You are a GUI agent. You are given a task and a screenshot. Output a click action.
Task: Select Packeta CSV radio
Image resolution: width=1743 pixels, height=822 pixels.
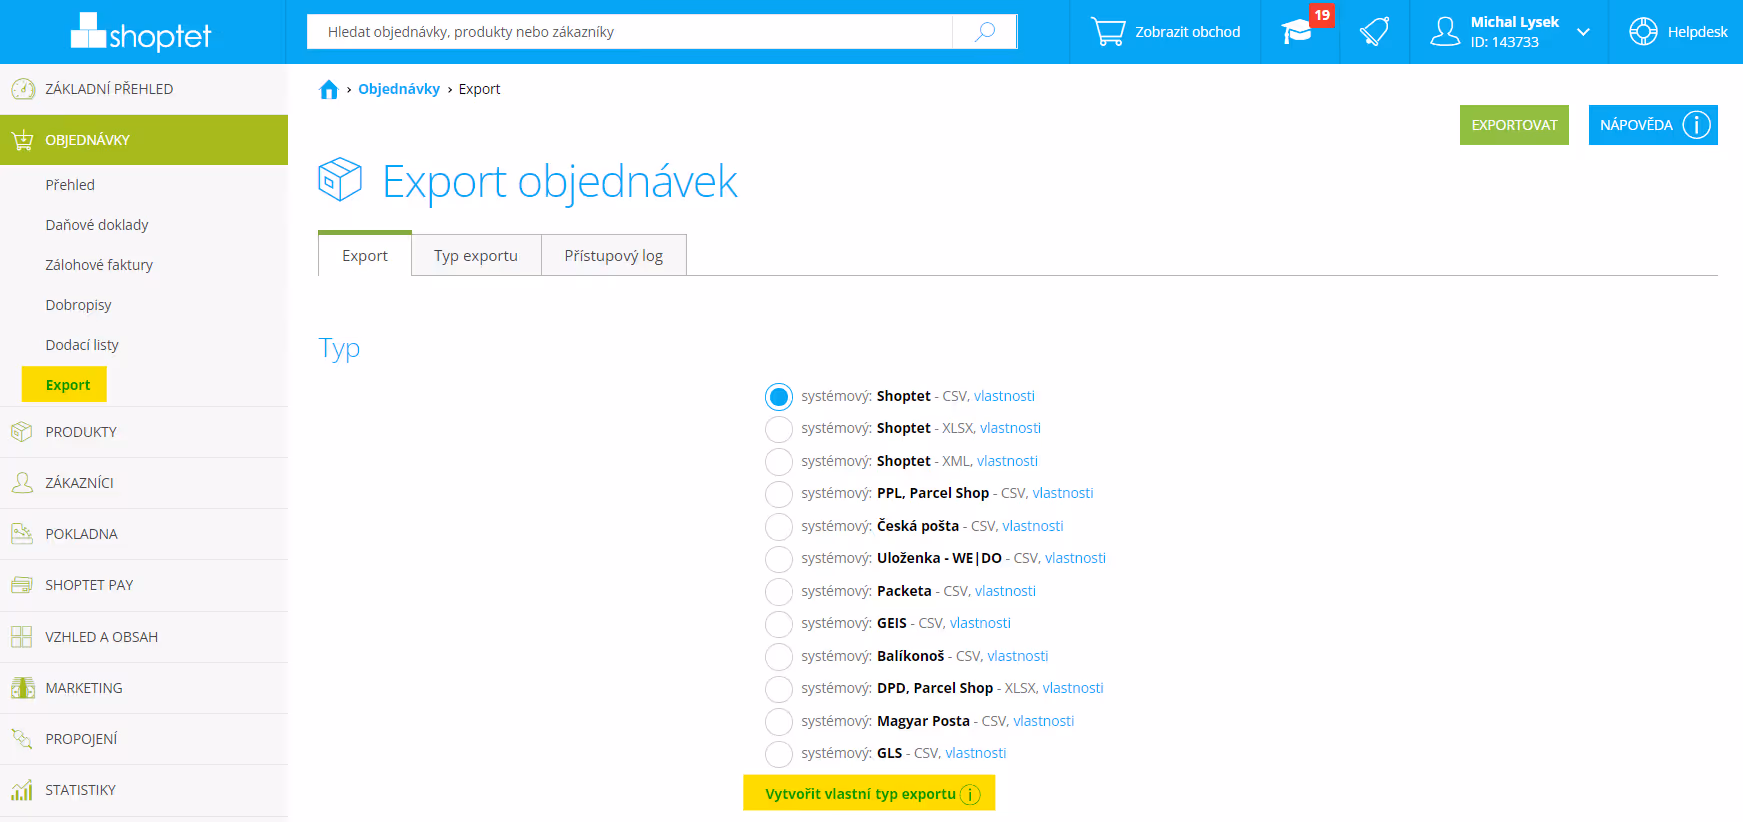pos(779,592)
